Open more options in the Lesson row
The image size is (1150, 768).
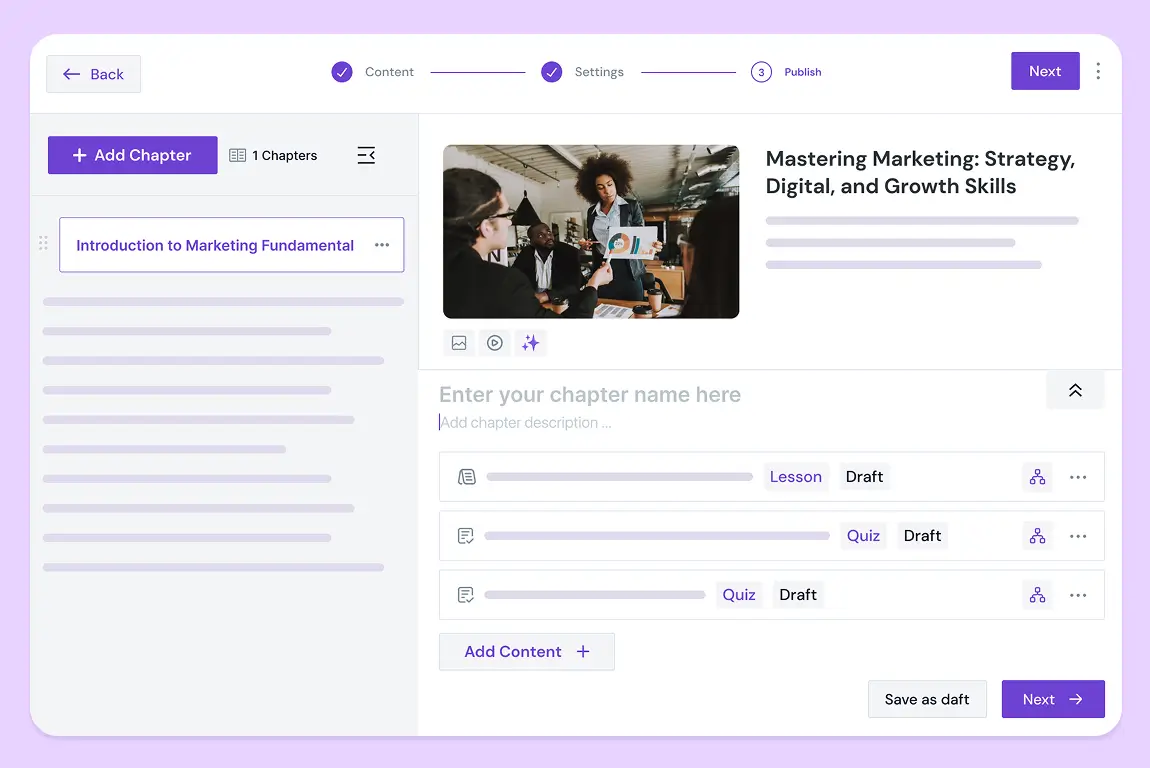pyautogui.click(x=1078, y=478)
